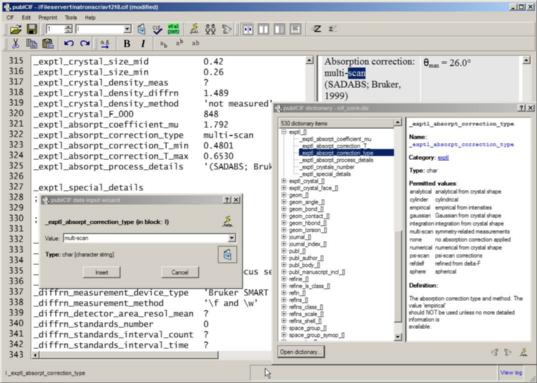The width and height of the screenshot is (537, 383).
Task: Open the CIF menu
Action: (x=10, y=17)
